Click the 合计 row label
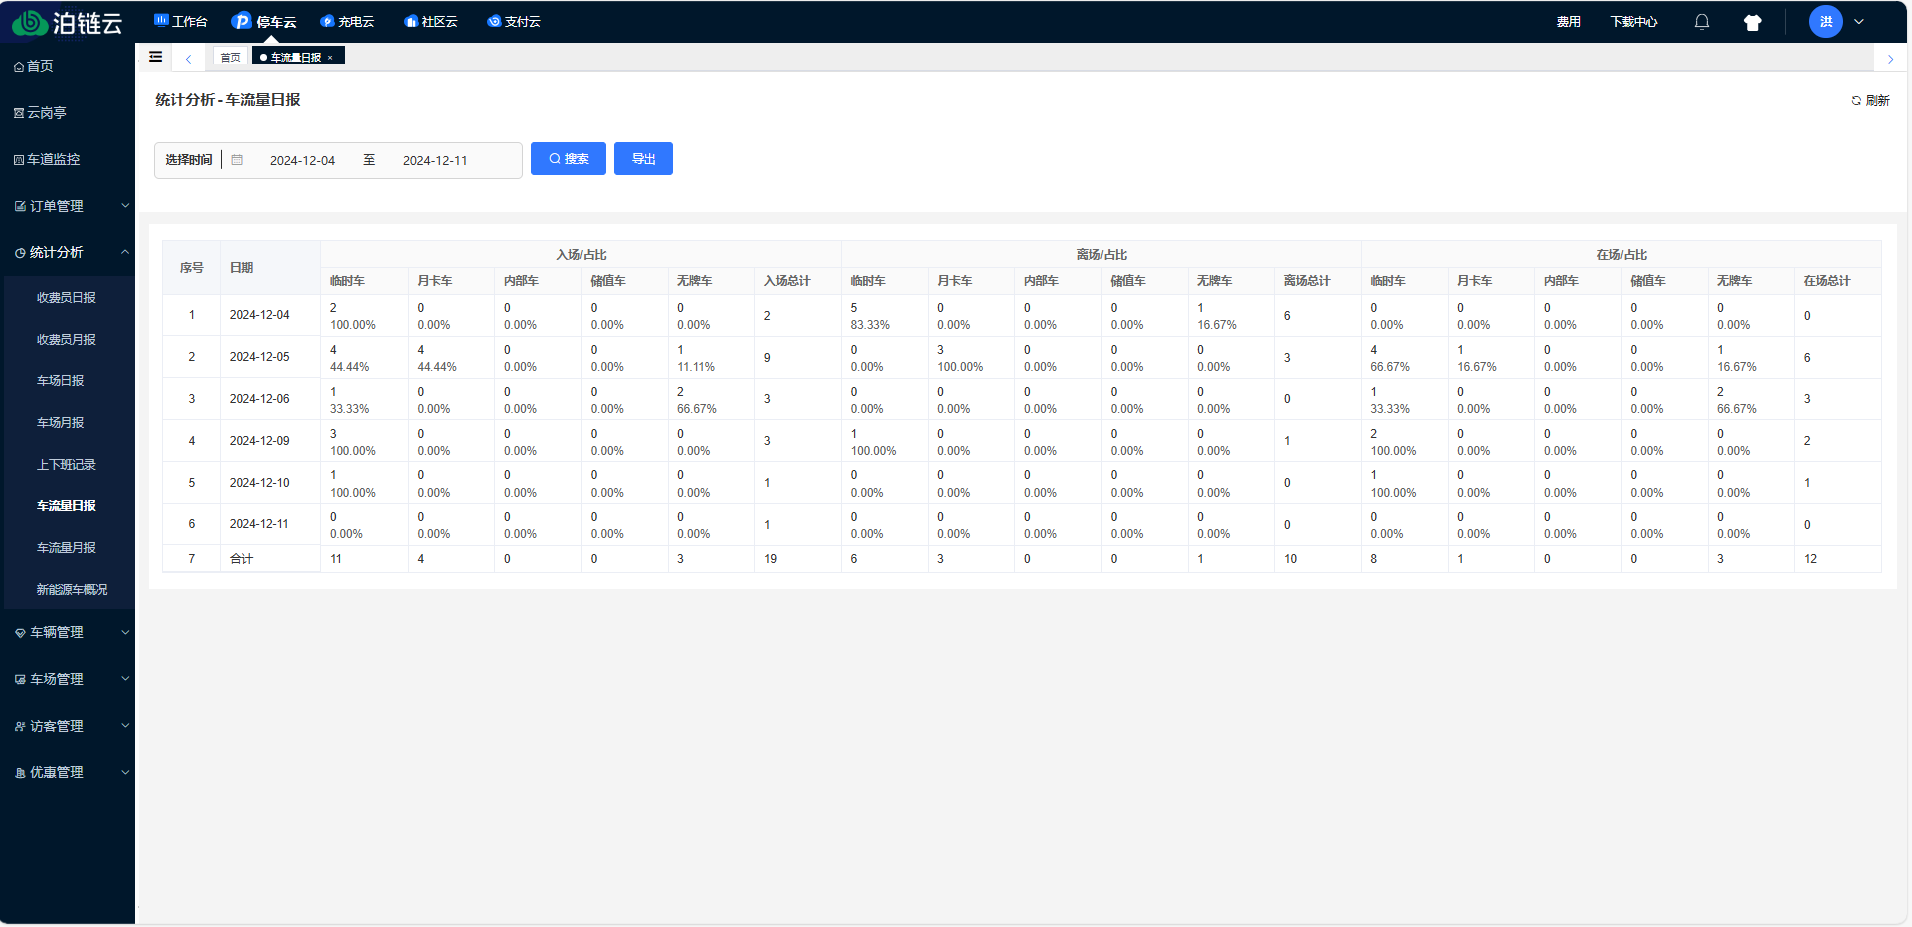Screen dimensions: 1912x927 click(x=242, y=559)
